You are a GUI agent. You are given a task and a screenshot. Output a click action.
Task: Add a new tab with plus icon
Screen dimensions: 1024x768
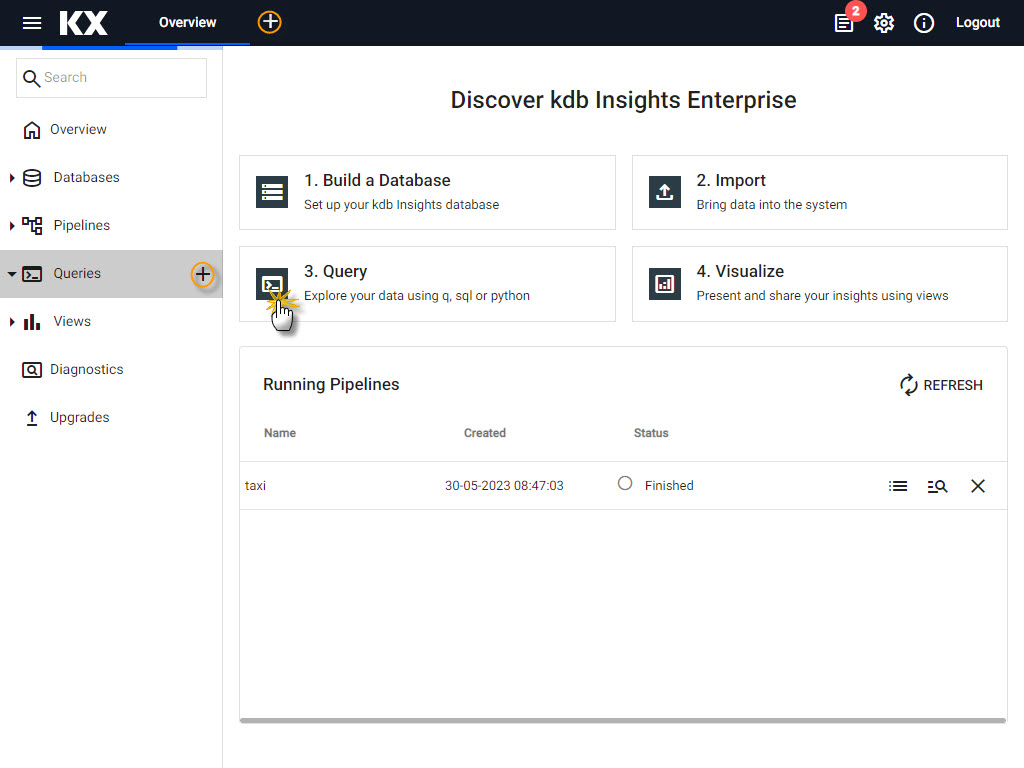coord(270,22)
